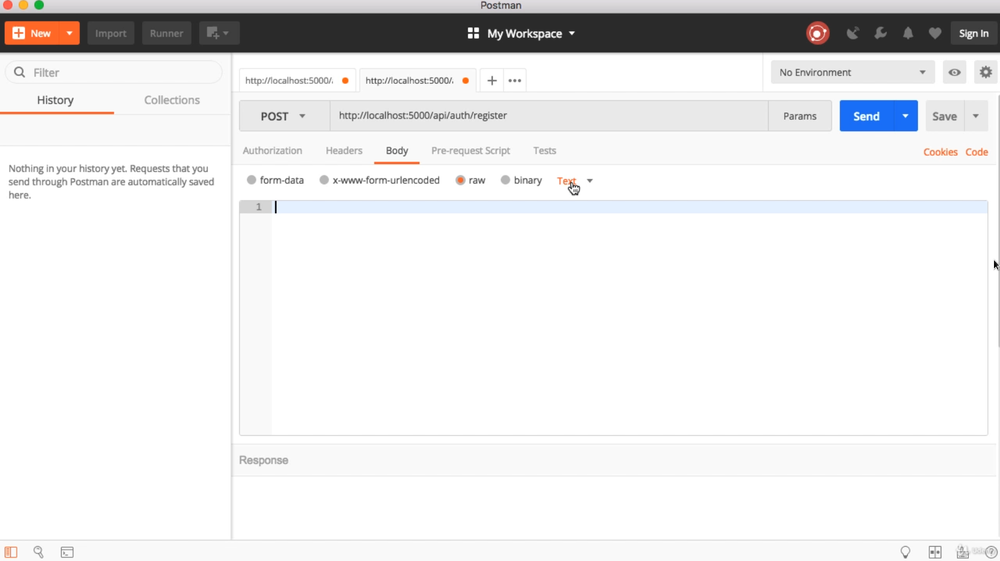
Task: Expand the Send button dropdown arrow
Action: 905,116
